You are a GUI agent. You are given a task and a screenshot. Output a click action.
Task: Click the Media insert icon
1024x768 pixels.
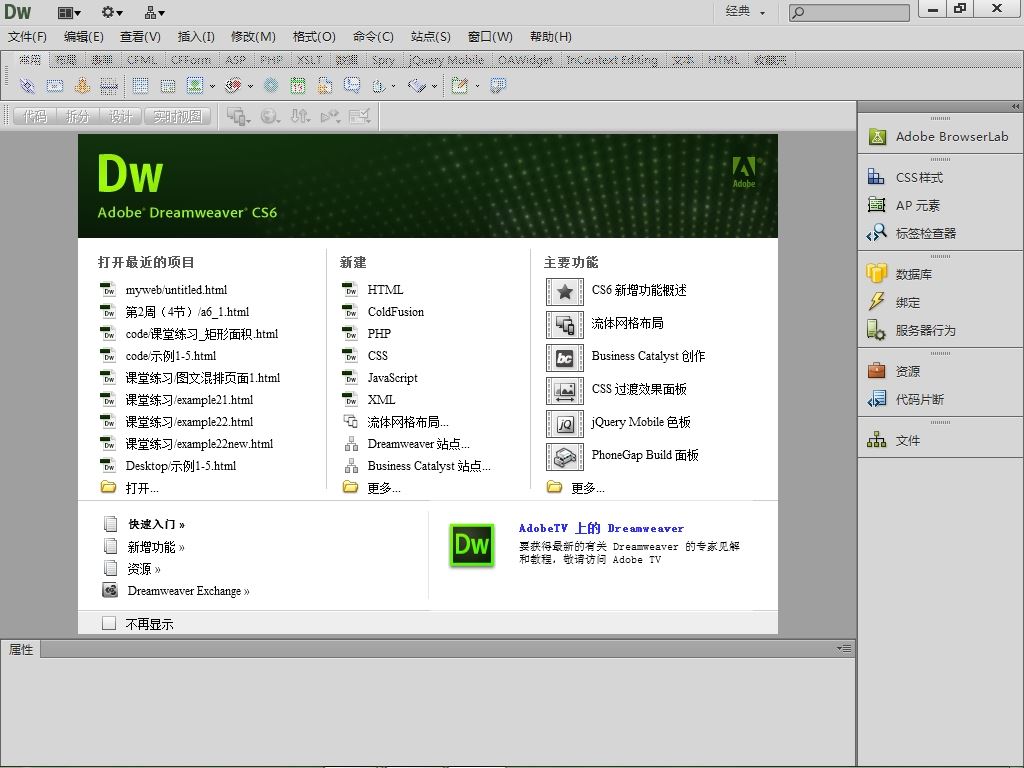tap(232, 86)
